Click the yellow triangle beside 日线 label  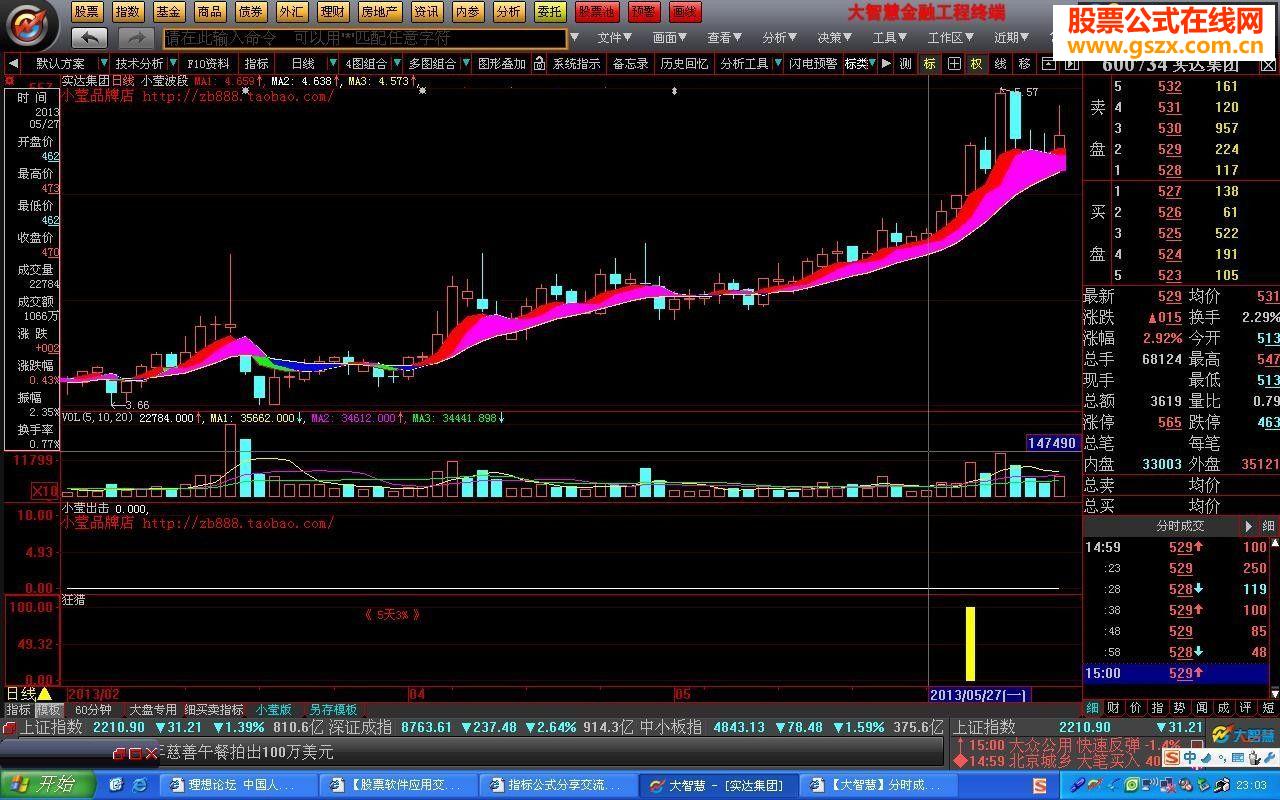click(x=45, y=693)
